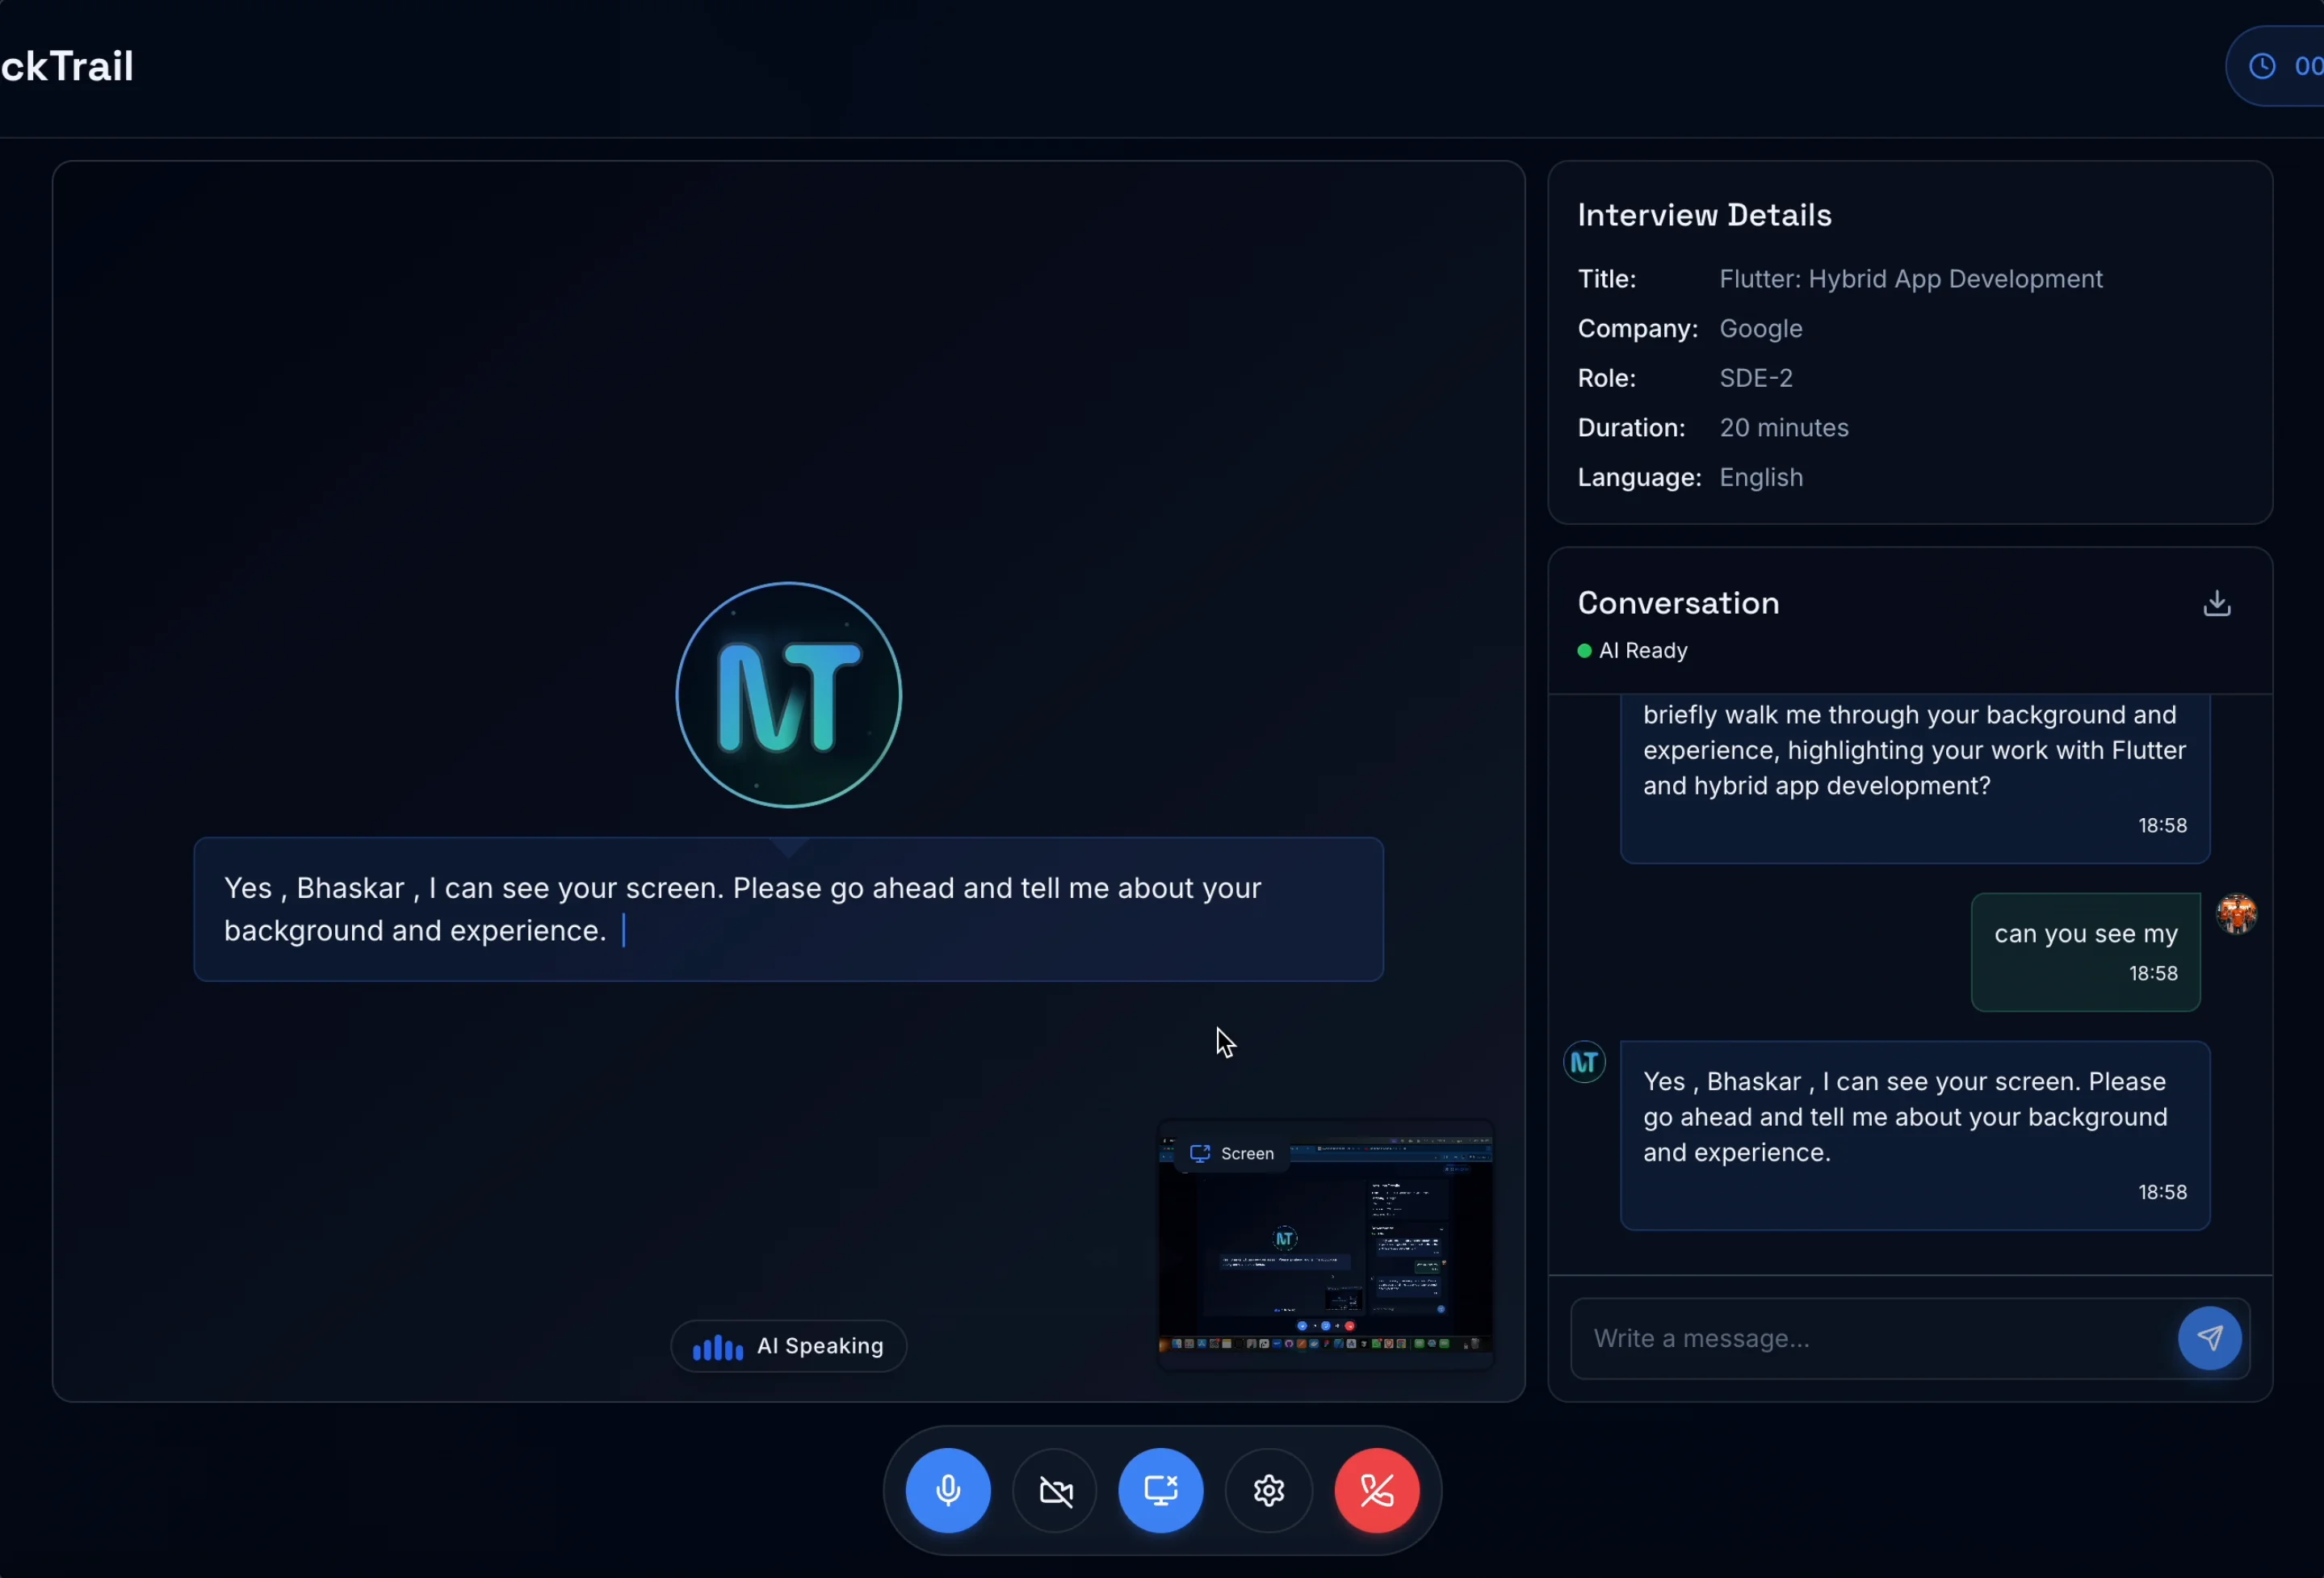
Task: Click the timer clock icon
Action: pyautogui.click(x=2261, y=66)
